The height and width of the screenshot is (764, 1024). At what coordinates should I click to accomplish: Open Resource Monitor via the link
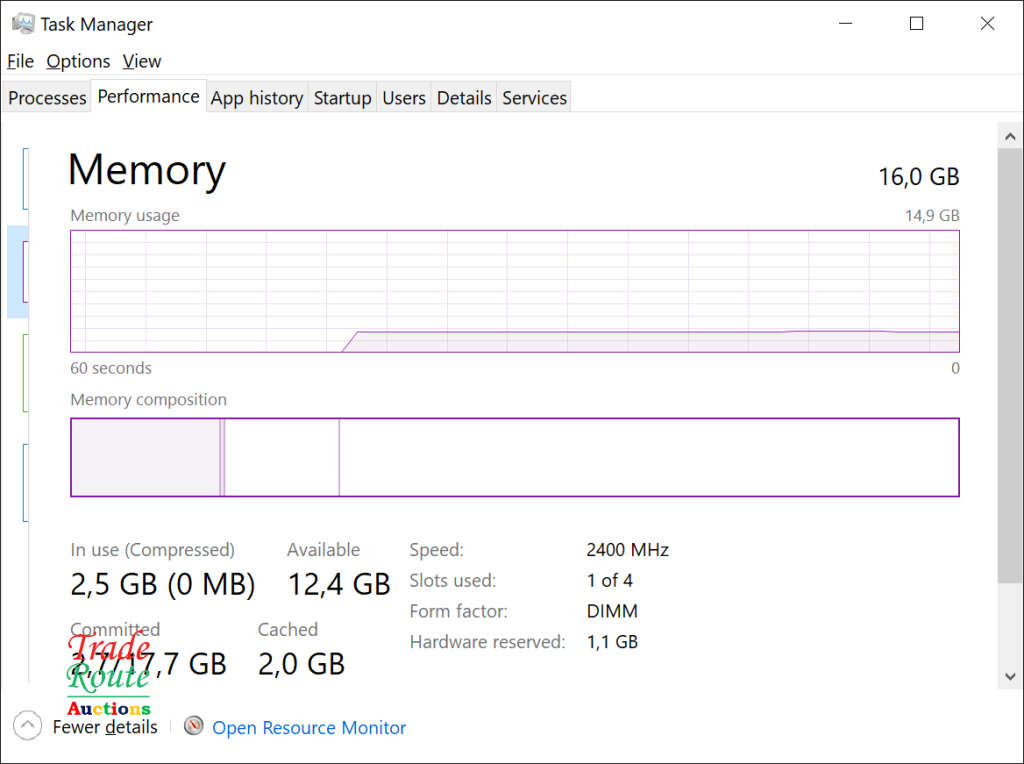pyautogui.click(x=309, y=728)
